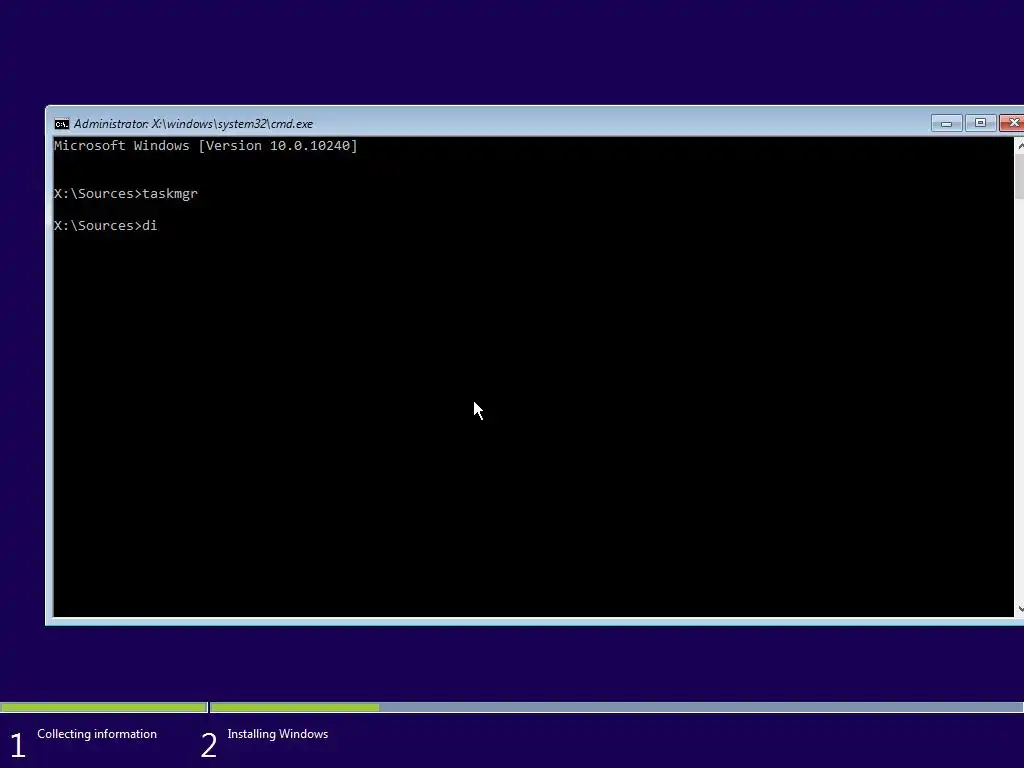1024x768 pixels.
Task: Click the 'X:\Sources>di' prompt line
Action: (x=105, y=225)
